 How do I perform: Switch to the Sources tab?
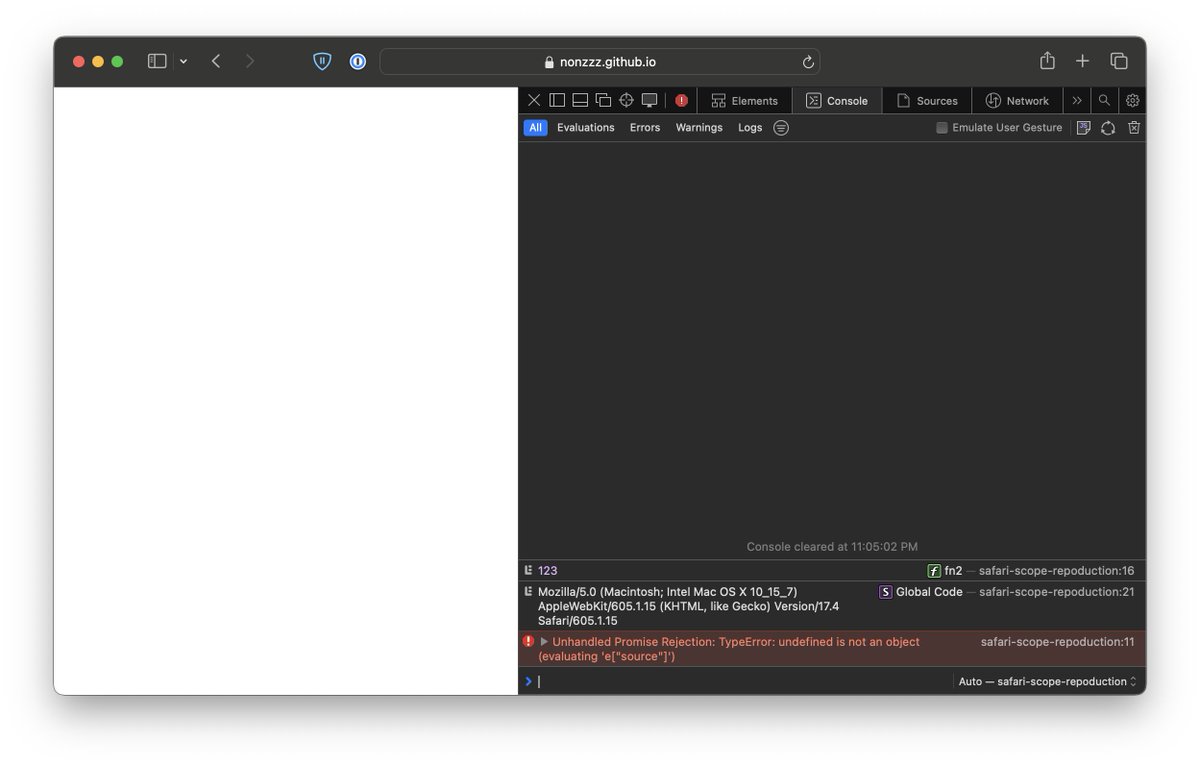tap(927, 100)
